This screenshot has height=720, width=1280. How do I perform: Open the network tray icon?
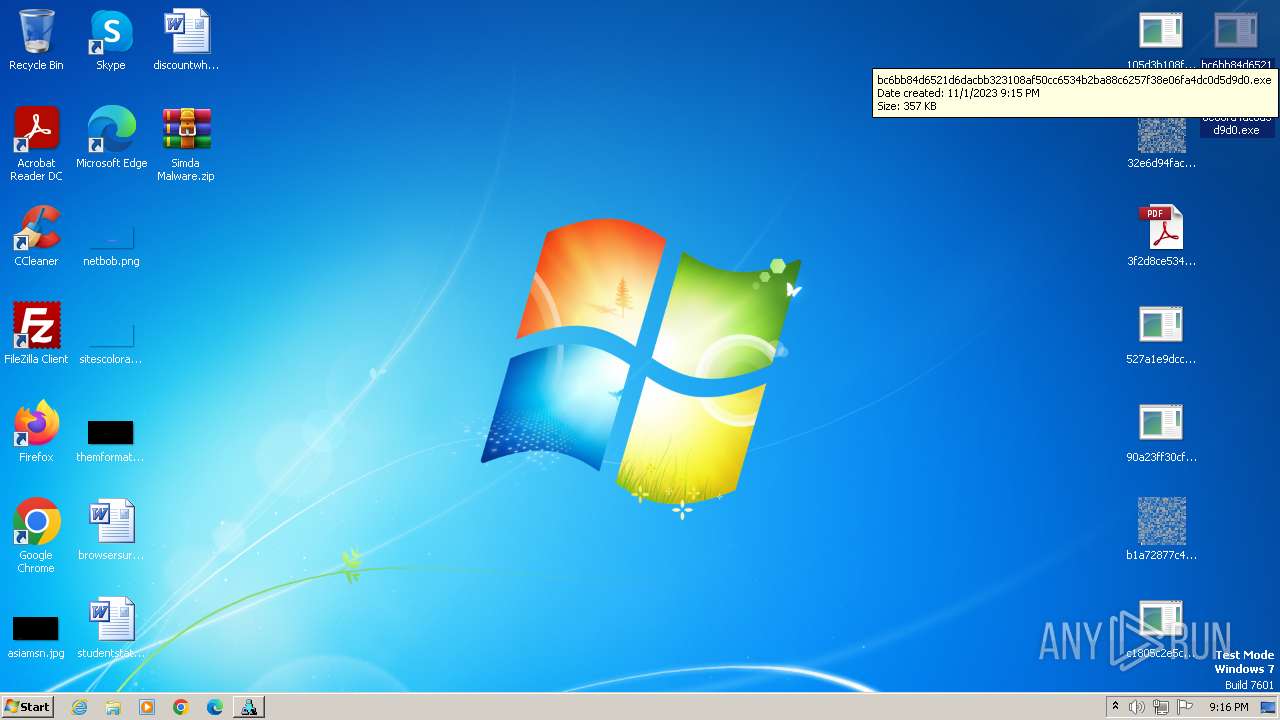point(1161,707)
